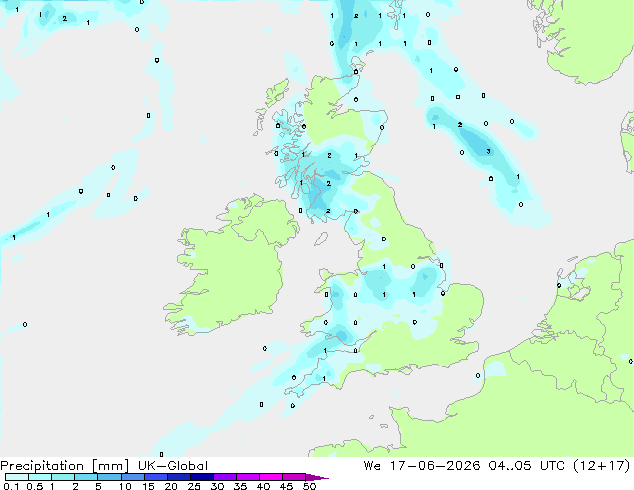
Task: Click the '3' precipitation value over the North Sea
Action: pos(488,152)
